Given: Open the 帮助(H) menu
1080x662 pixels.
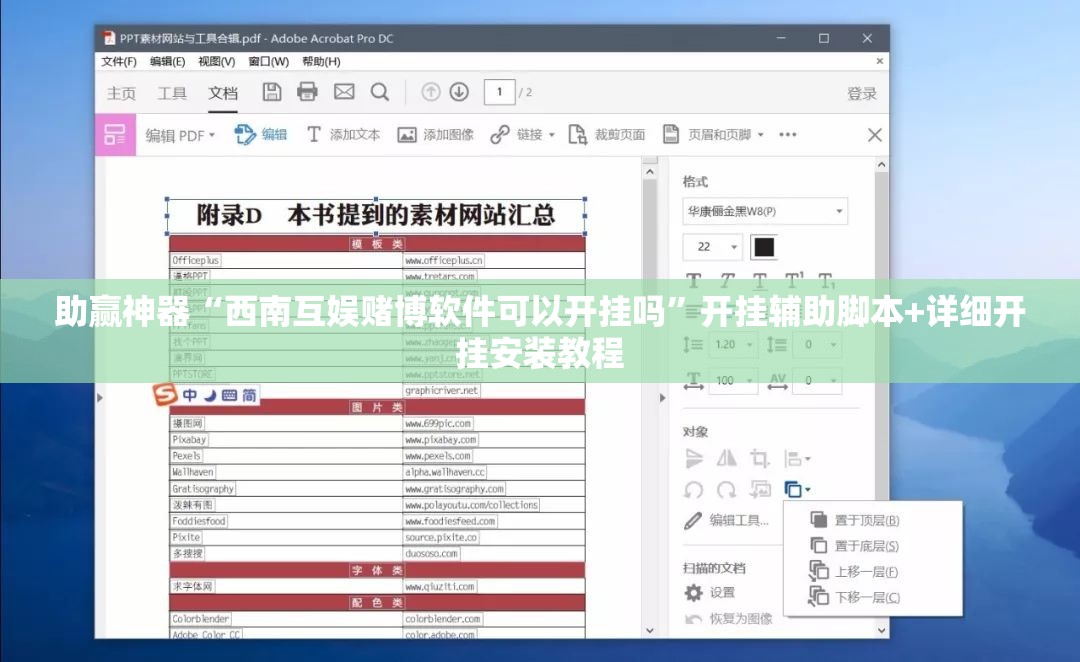Looking at the screenshot, I should click(x=321, y=61).
